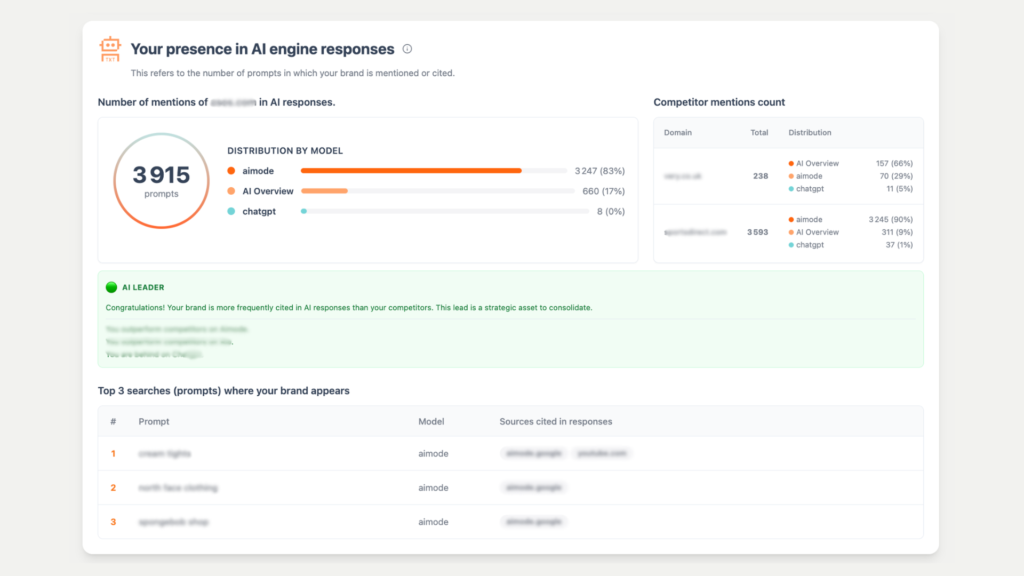Click the Prompt column header in top searches

(154, 422)
